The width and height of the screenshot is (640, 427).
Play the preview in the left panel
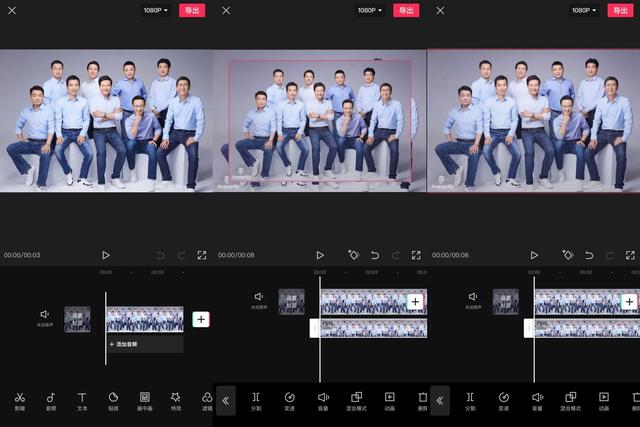[x=106, y=255]
